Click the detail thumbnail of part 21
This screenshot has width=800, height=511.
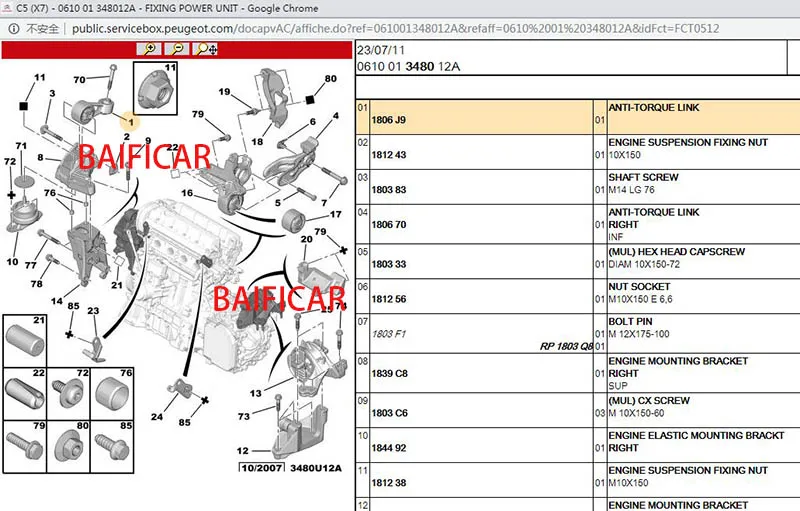tap(25, 341)
